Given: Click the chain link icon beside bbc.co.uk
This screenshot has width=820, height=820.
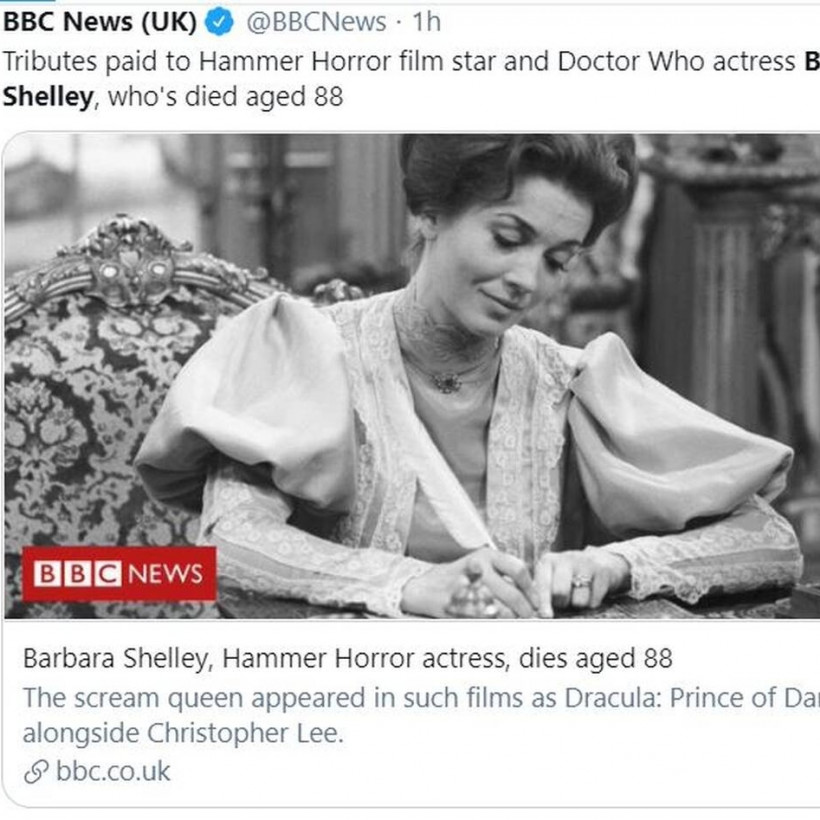Looking at the screenshot, I should (39, 772).
